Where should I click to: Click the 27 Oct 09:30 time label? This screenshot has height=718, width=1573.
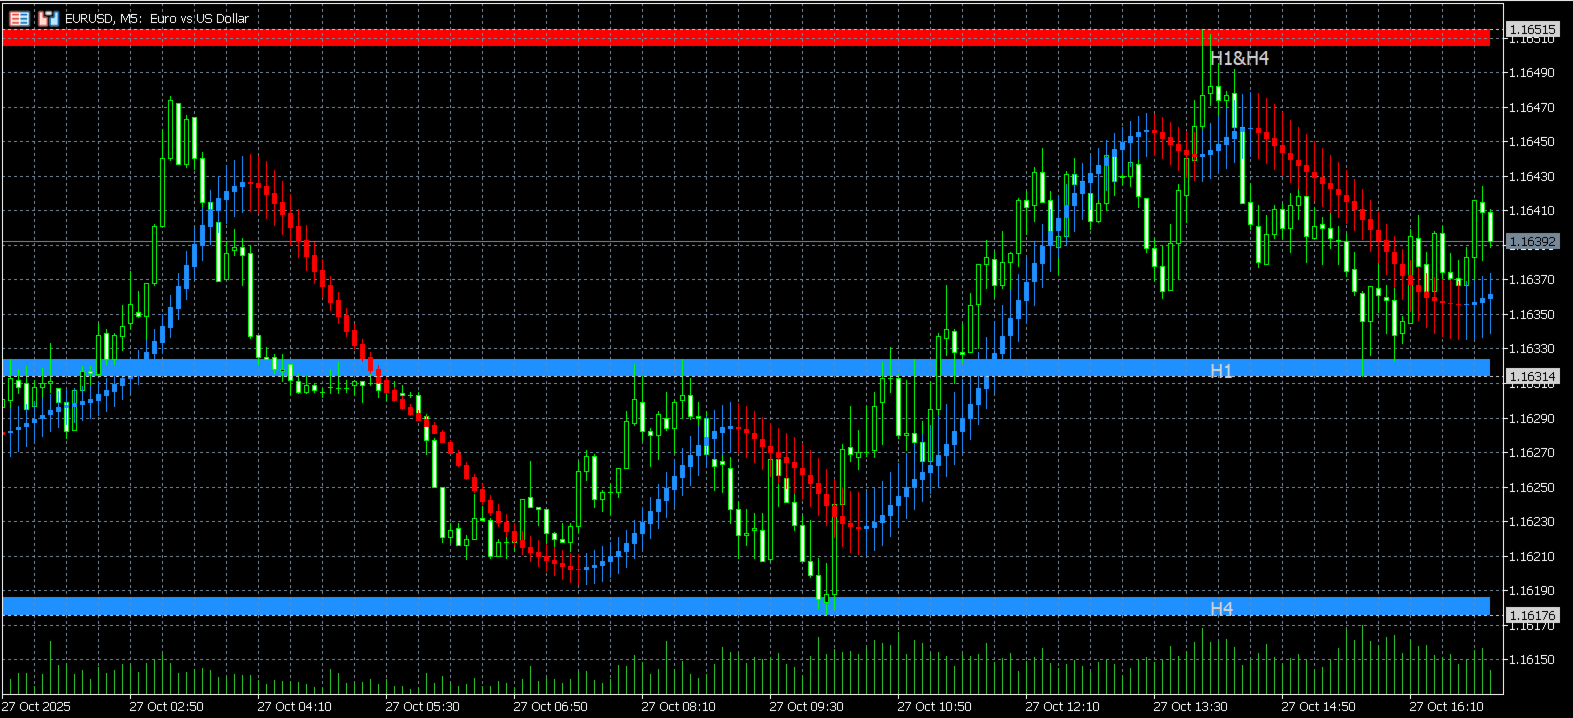coord(806,706)
